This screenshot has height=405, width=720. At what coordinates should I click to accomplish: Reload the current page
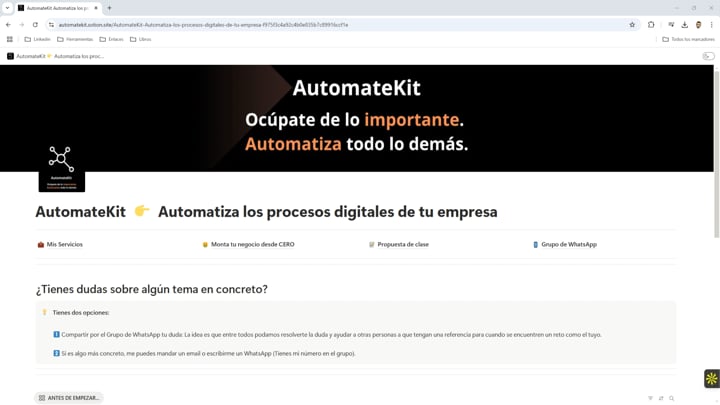pos(35,25)
